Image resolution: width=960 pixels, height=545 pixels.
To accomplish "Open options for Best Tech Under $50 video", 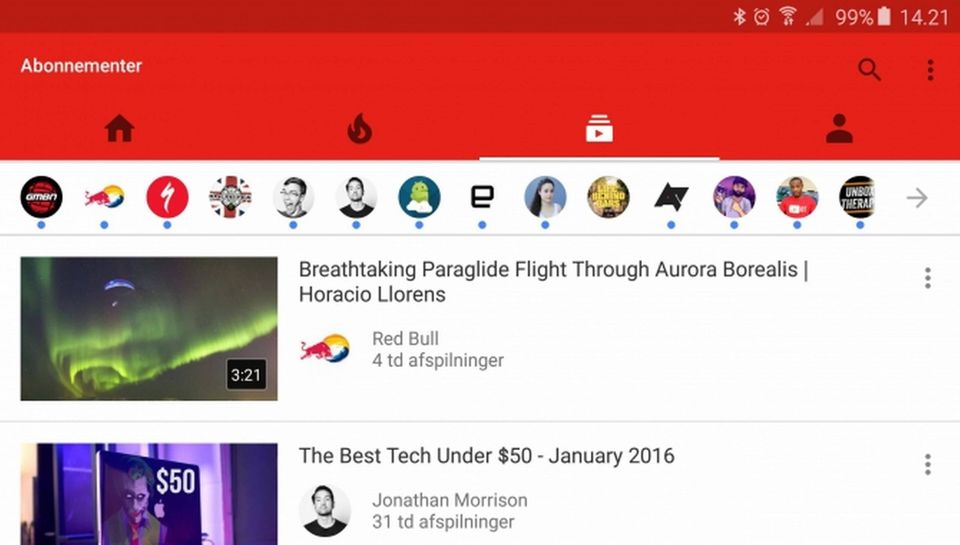I will [928, 464].
